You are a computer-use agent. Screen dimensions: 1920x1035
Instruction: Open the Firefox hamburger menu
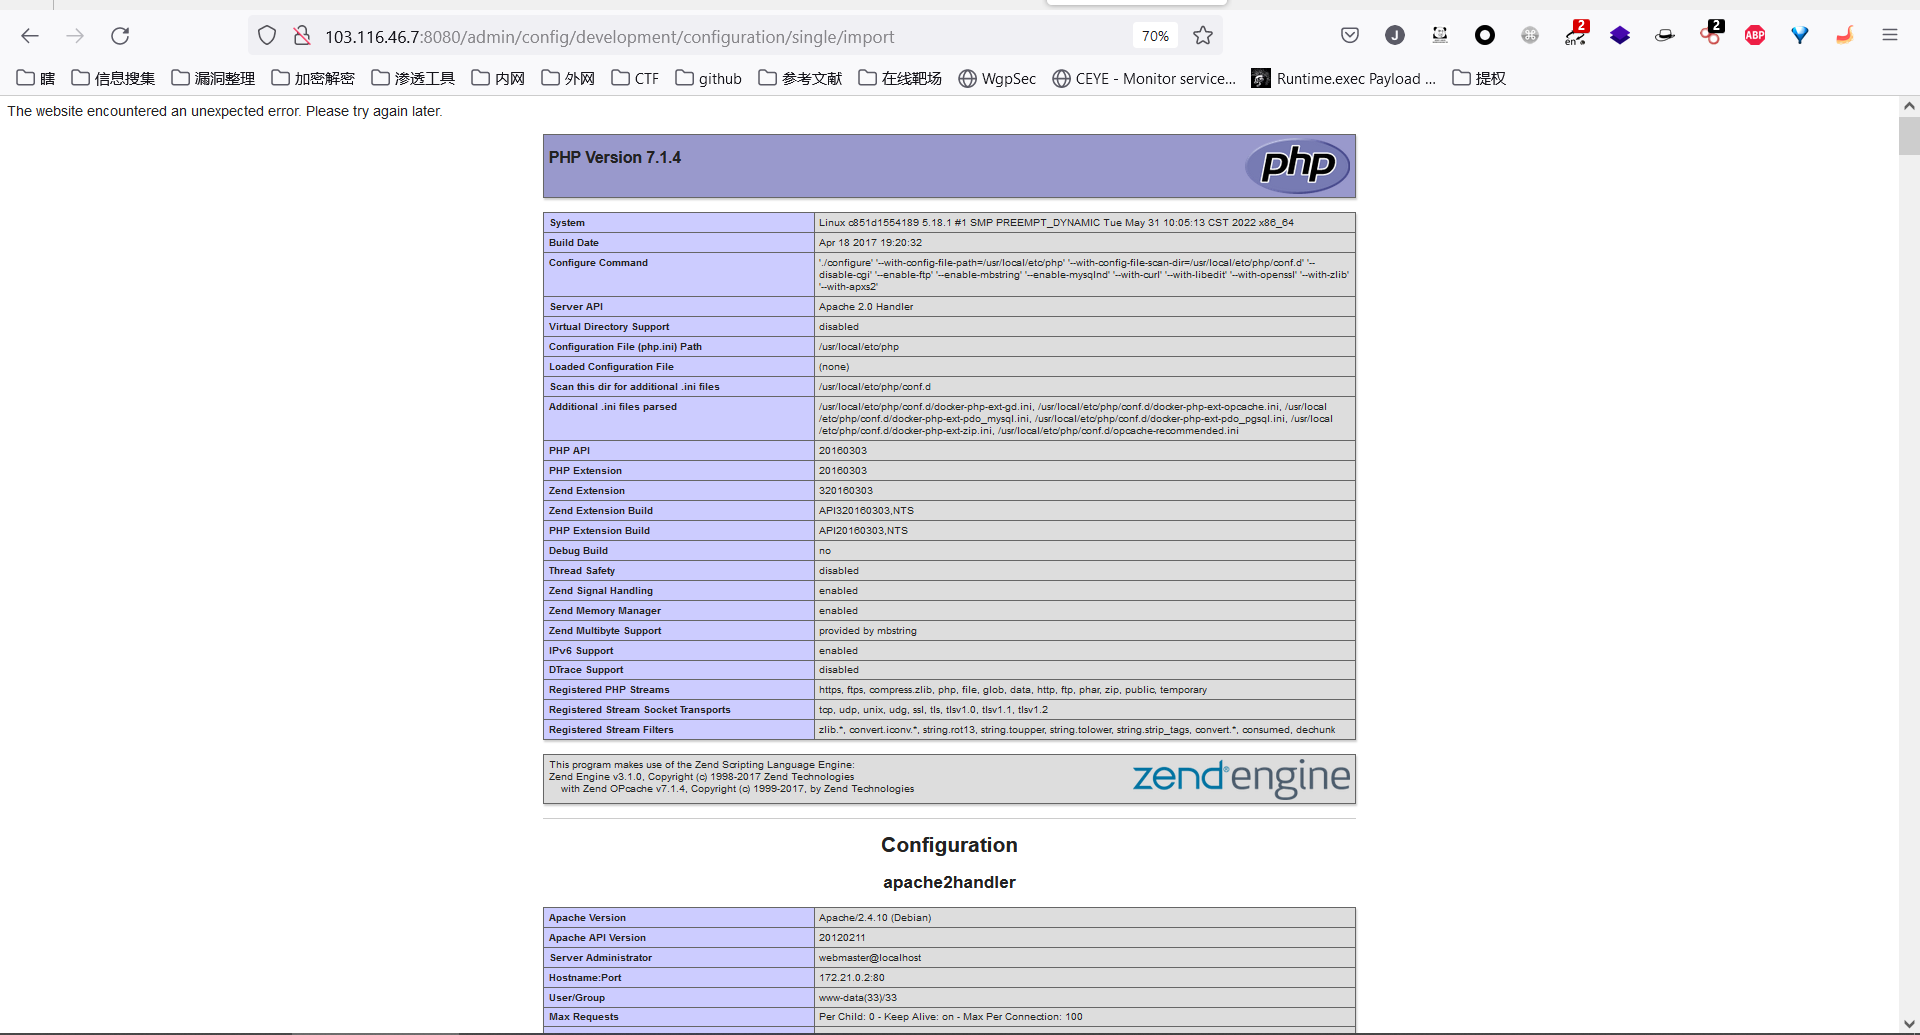(1889, 36)
